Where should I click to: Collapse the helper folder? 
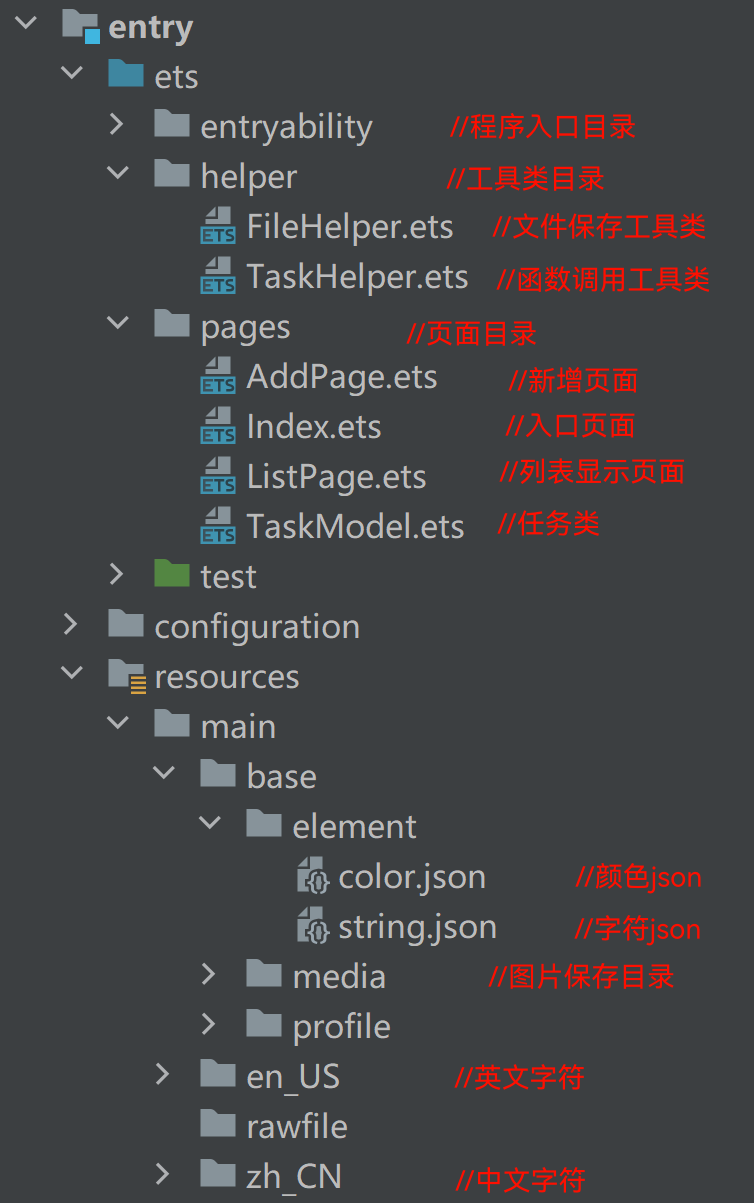click(117, 174)
